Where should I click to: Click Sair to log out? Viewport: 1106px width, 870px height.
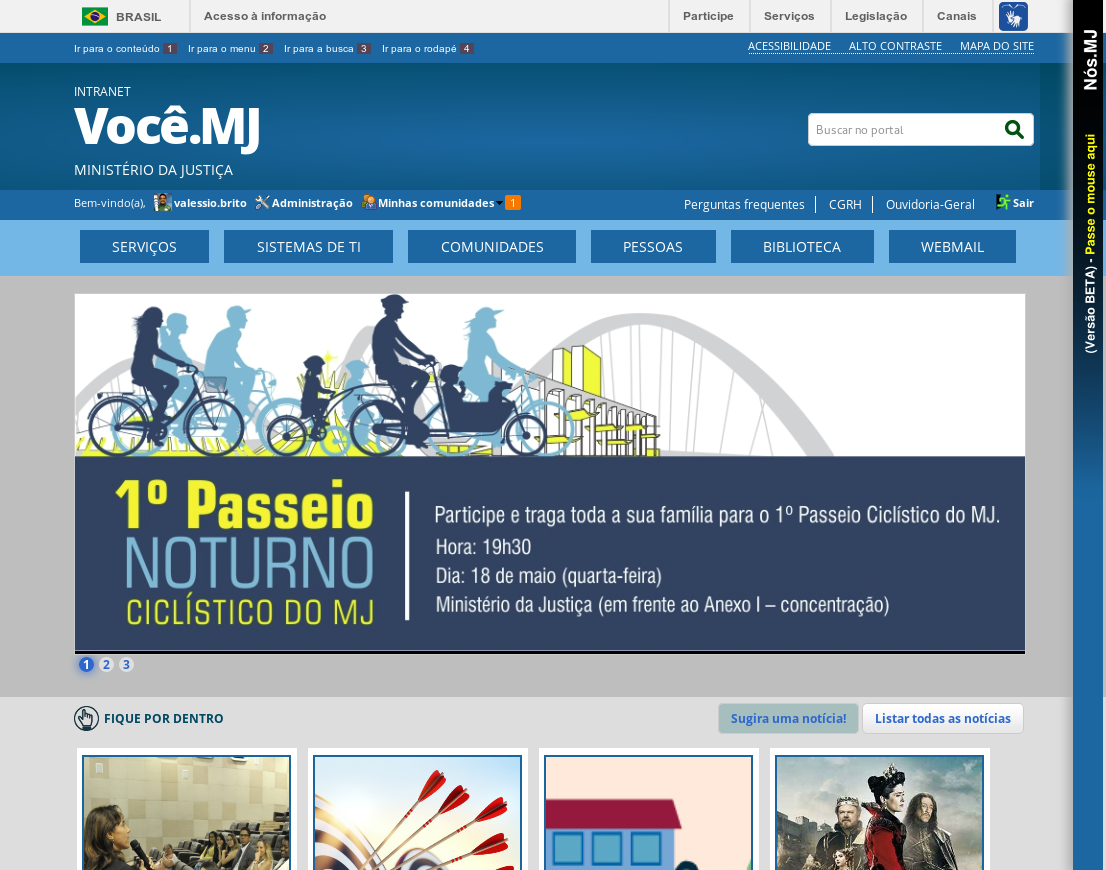1023,203
